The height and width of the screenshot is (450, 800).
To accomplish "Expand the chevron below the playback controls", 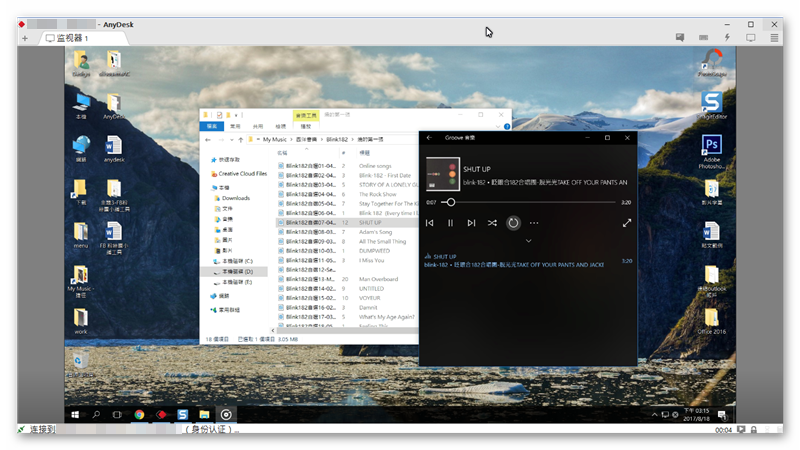I will (528, 241).
